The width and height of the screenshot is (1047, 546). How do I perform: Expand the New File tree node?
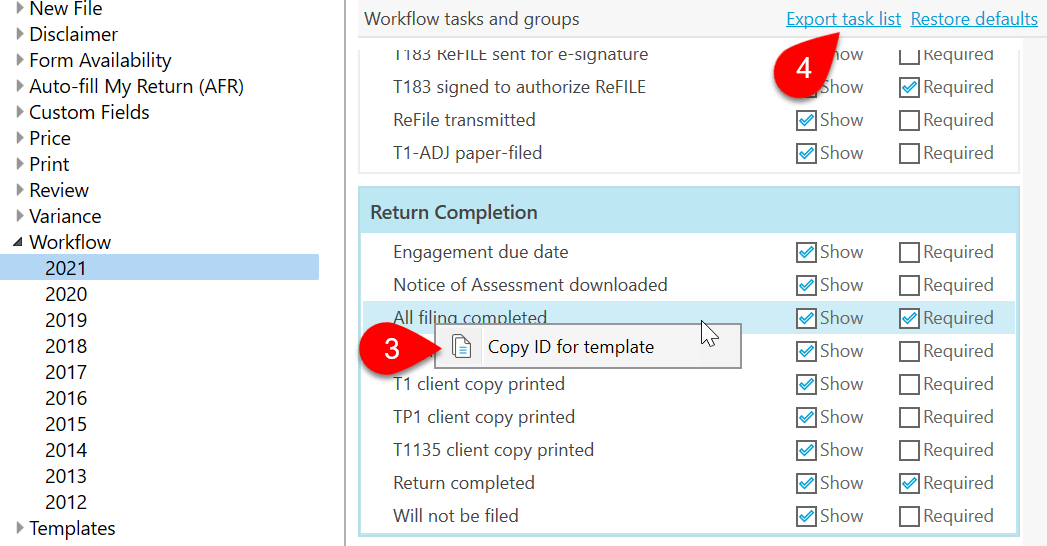pyautogui.click(x=19, y=8)
